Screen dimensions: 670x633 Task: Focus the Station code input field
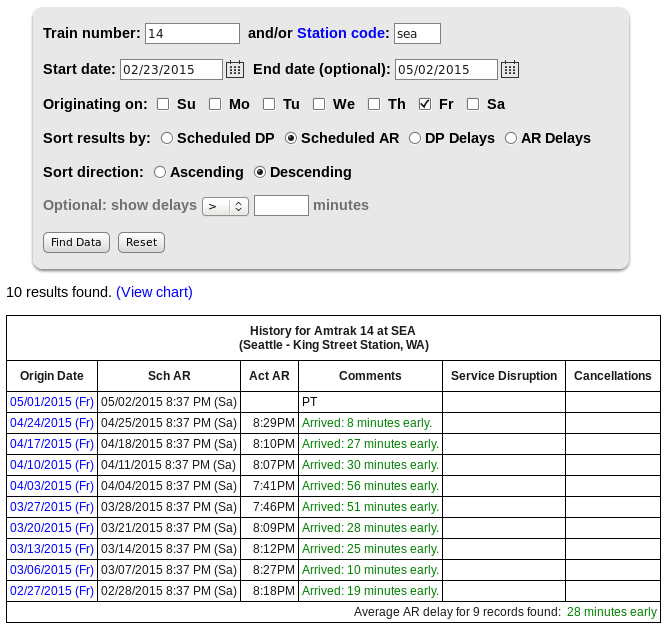pyautogui.click(x=417, y=33)
